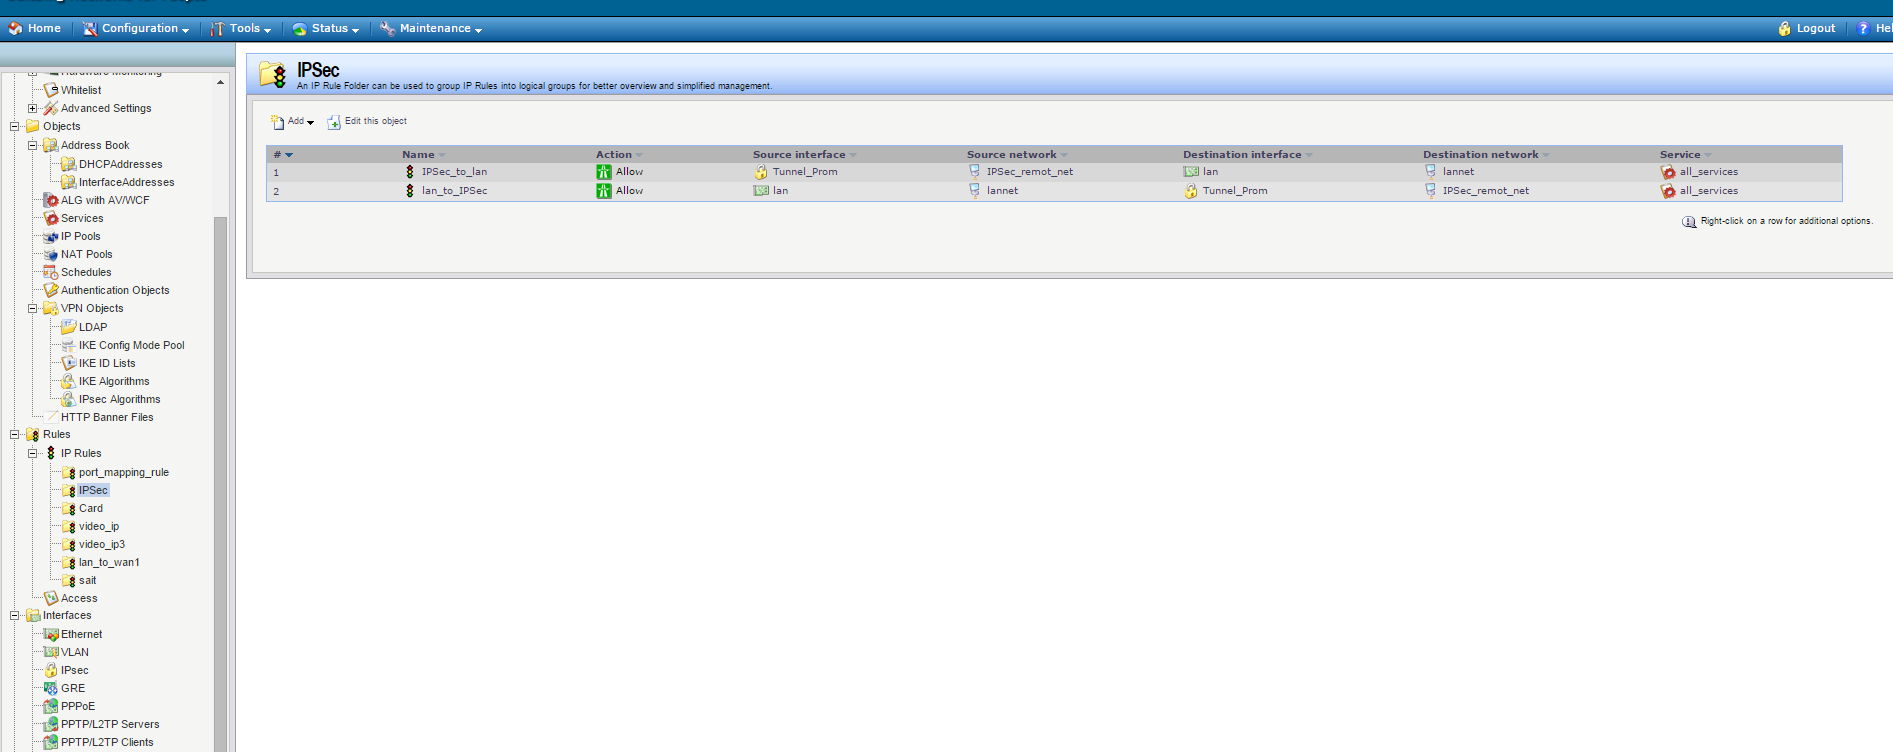Screen dimensions: 1893x752
Task: Click the NAT Pools icon
Action: 51,254
